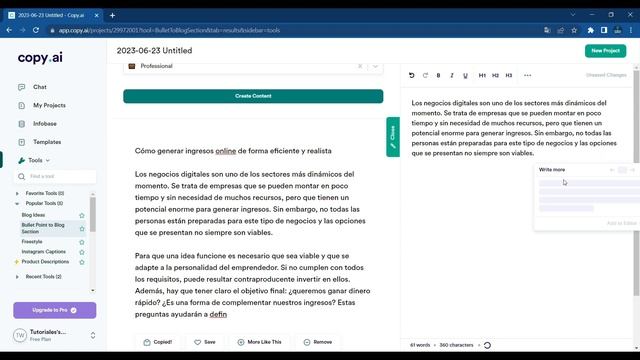Go back in browser
Screen dimensions: 640x360
tap(9, 30)
